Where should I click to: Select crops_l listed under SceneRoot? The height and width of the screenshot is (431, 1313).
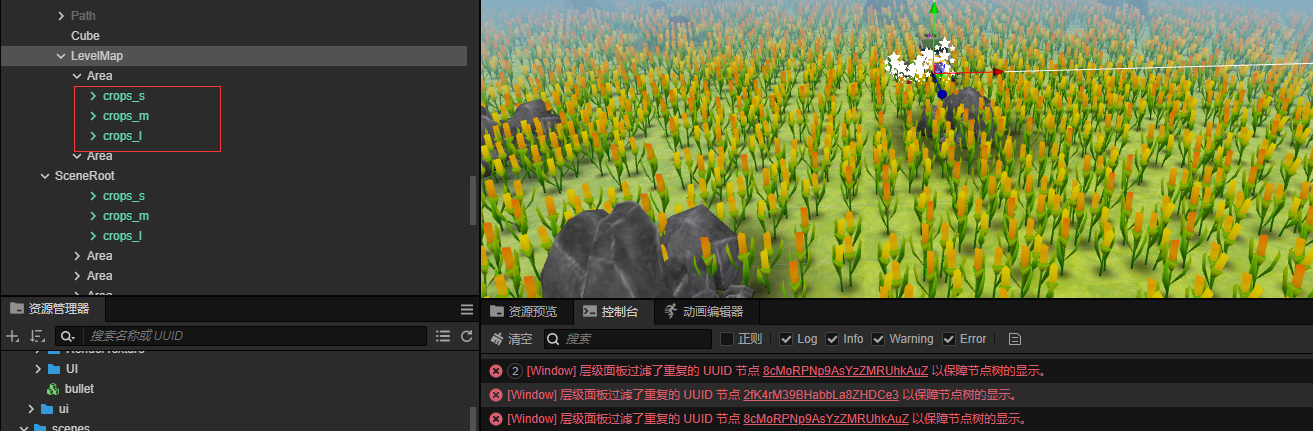(122, 236)
